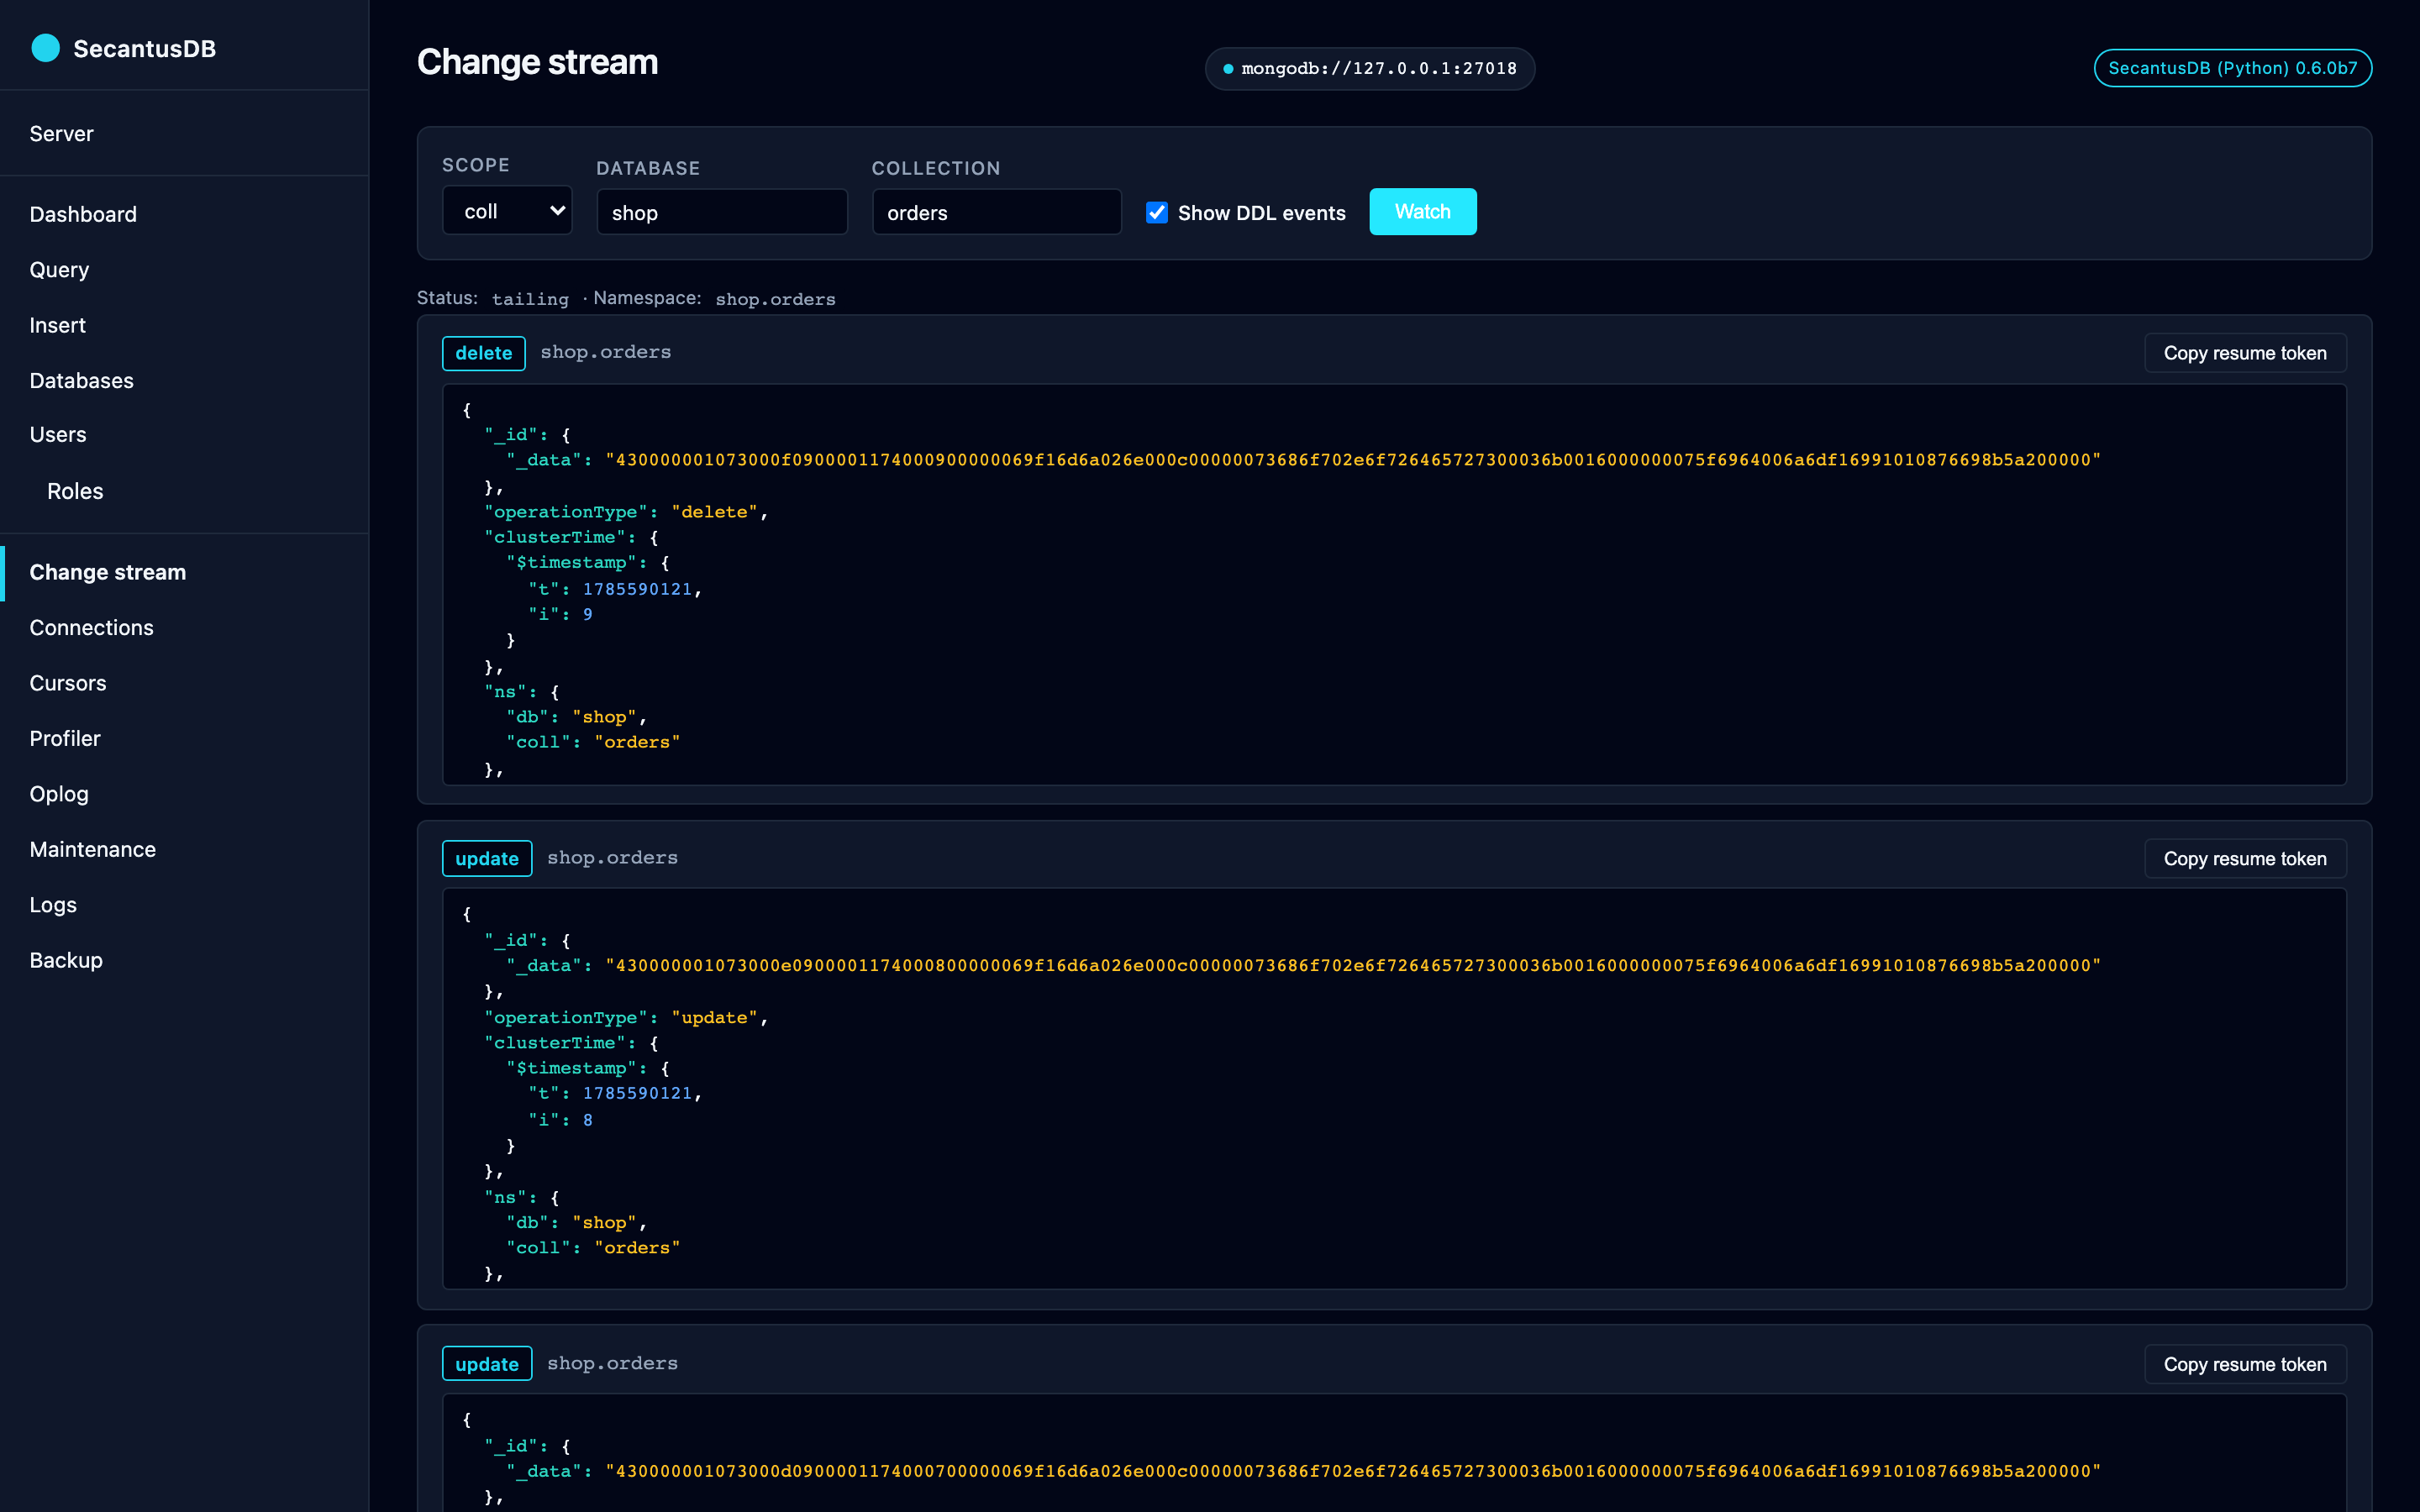Viewport: 2420px width, 1512px height.
Task: Click the operationType "delete" value
Action: tap(714, 512)
